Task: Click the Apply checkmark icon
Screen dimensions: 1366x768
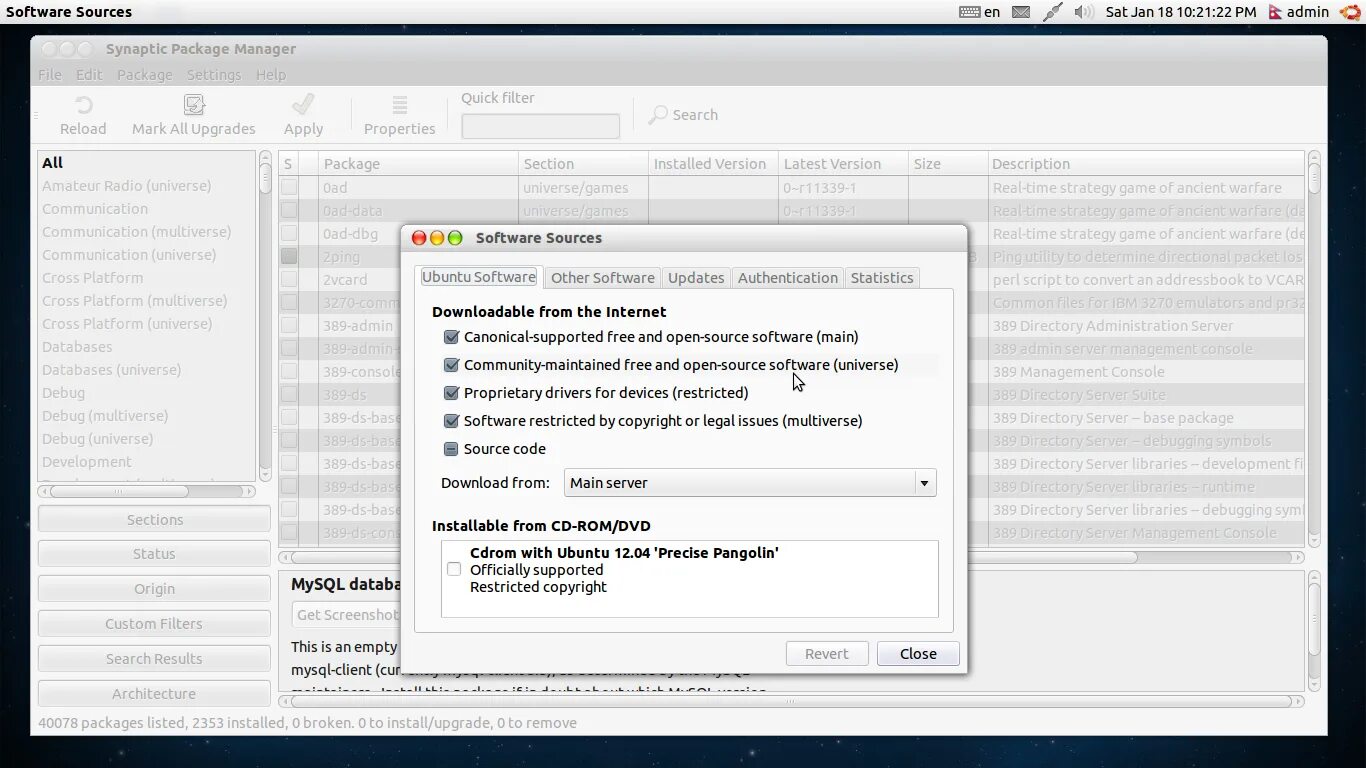Action: (x=303, y=105)
